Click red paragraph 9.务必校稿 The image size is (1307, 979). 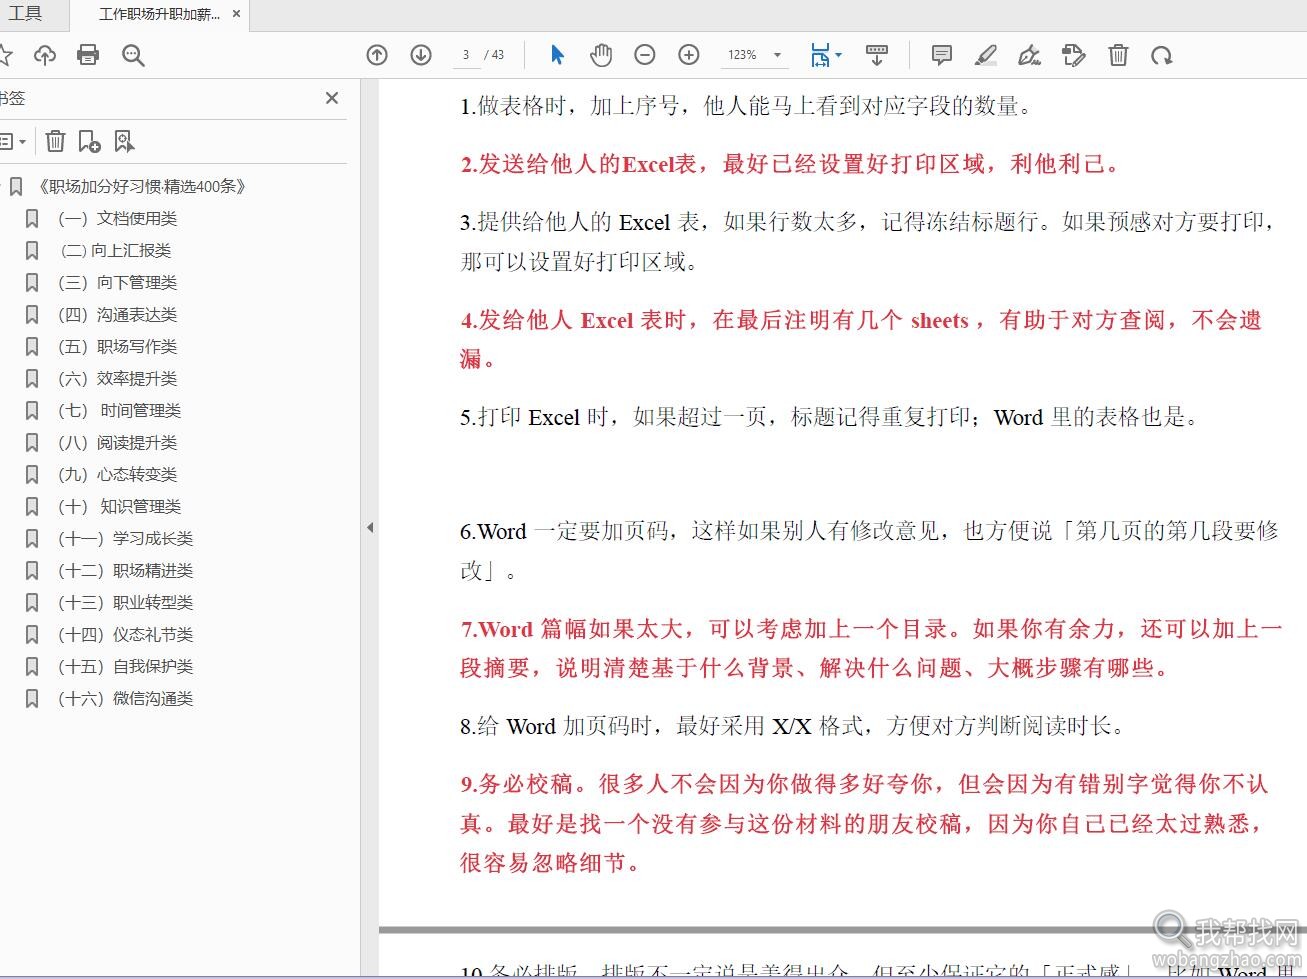pos(863,823)
